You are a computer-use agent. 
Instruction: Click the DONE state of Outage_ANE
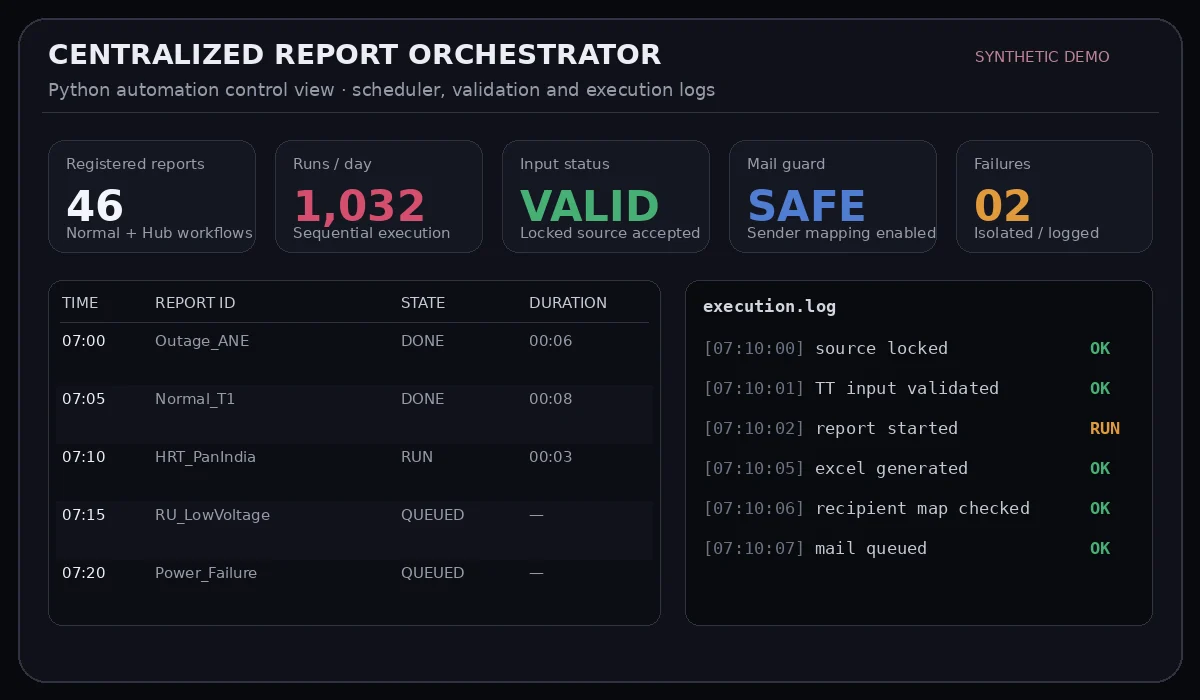click(423, 341)
